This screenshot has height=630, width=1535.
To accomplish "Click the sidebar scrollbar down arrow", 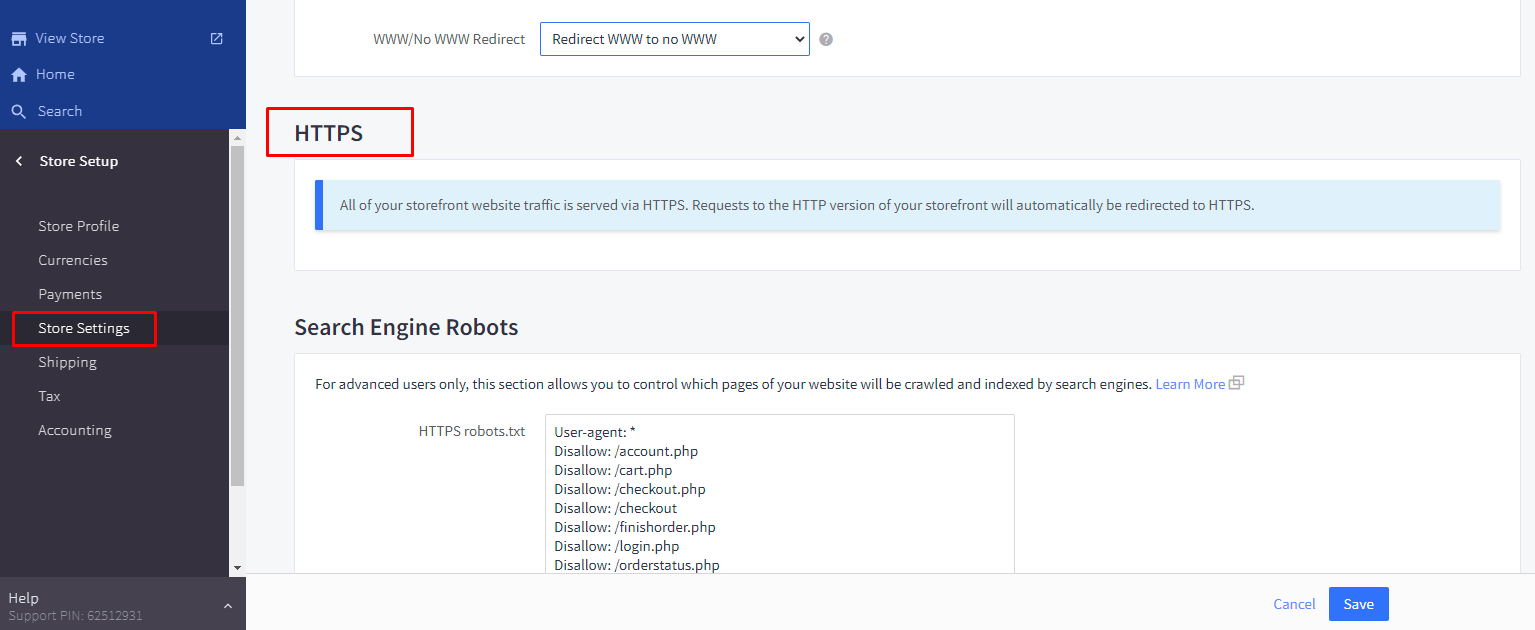I will tap(237, 567).
